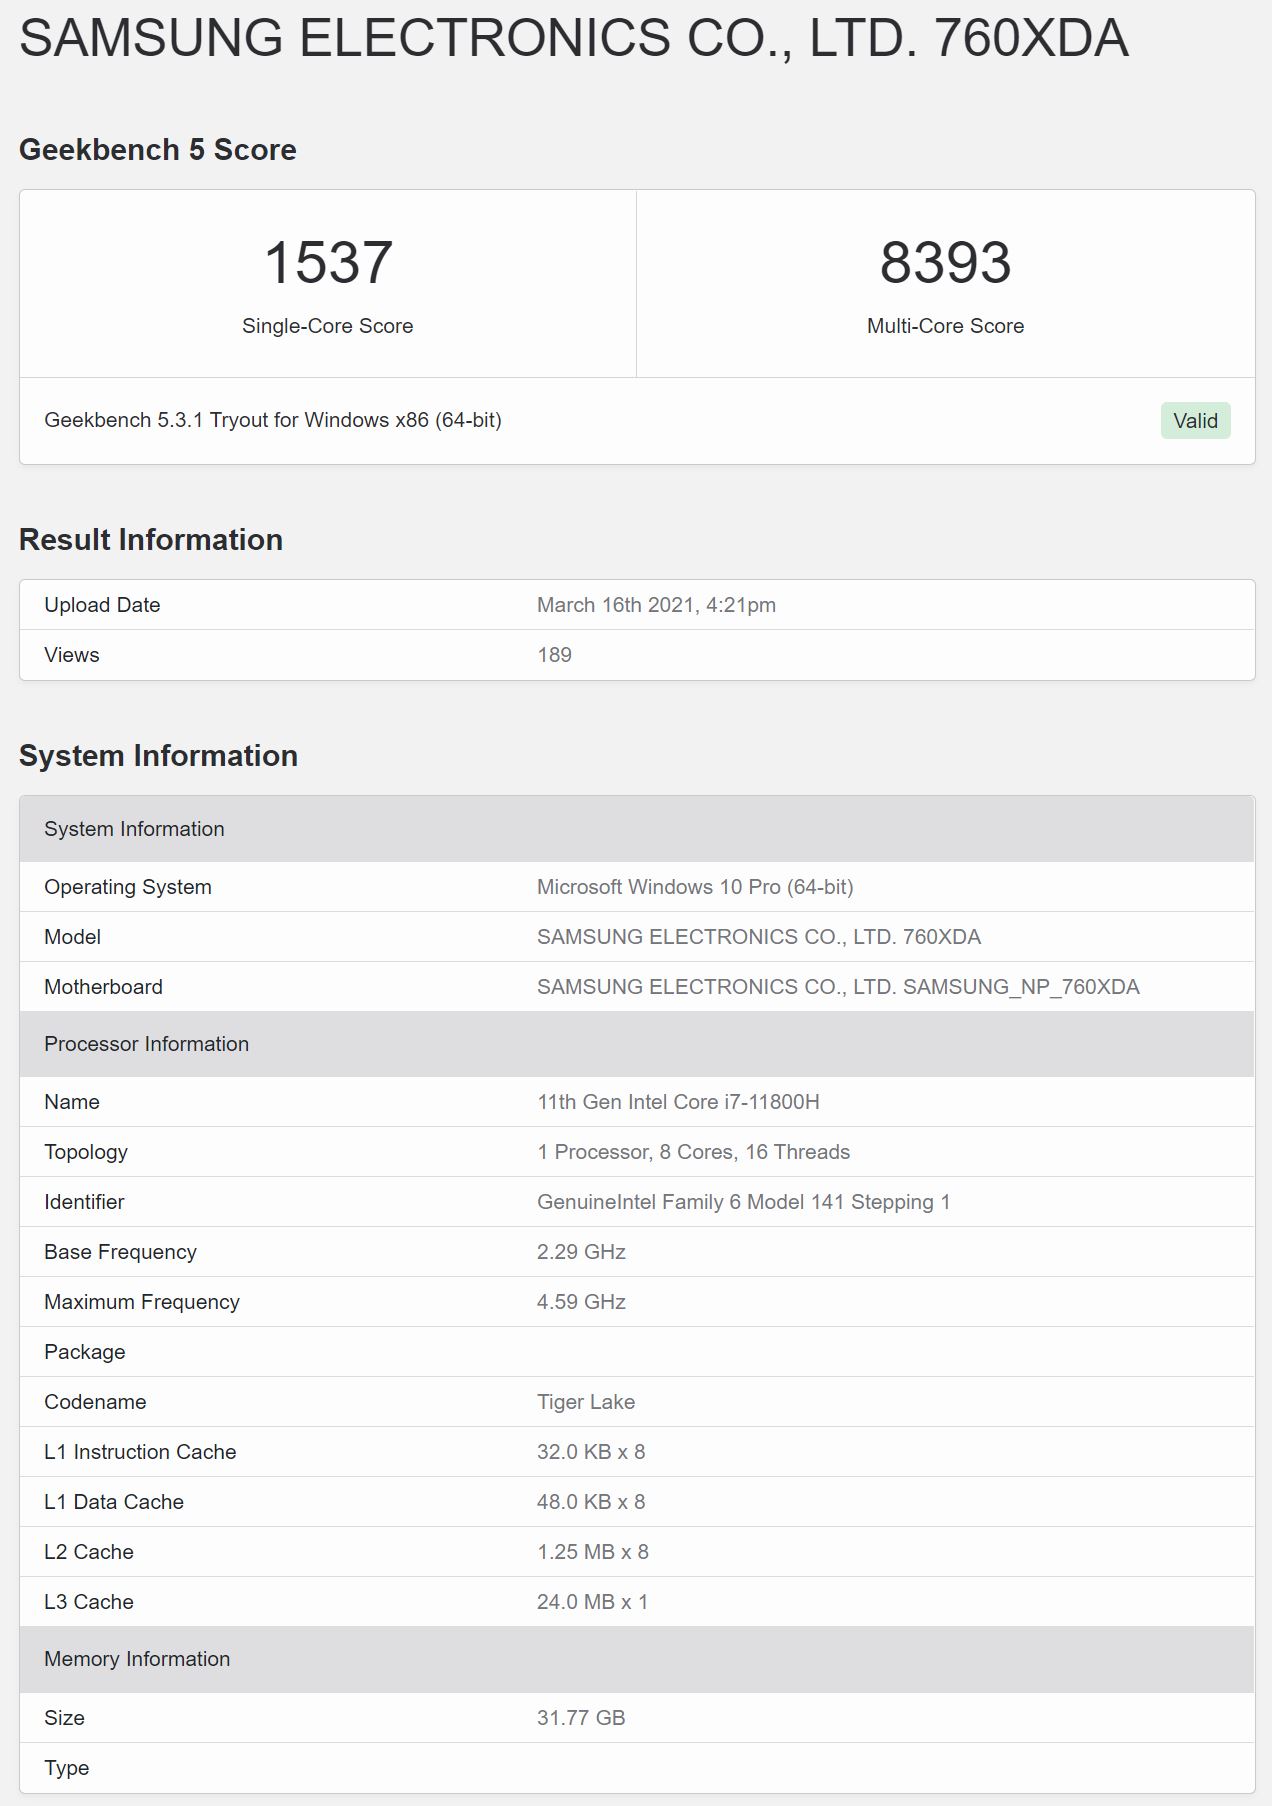The height and width of the screenshot is (1806, 1272).
Task: Click the 8 Cores, 16 Threads topology value
Action: pos(693,1152)
